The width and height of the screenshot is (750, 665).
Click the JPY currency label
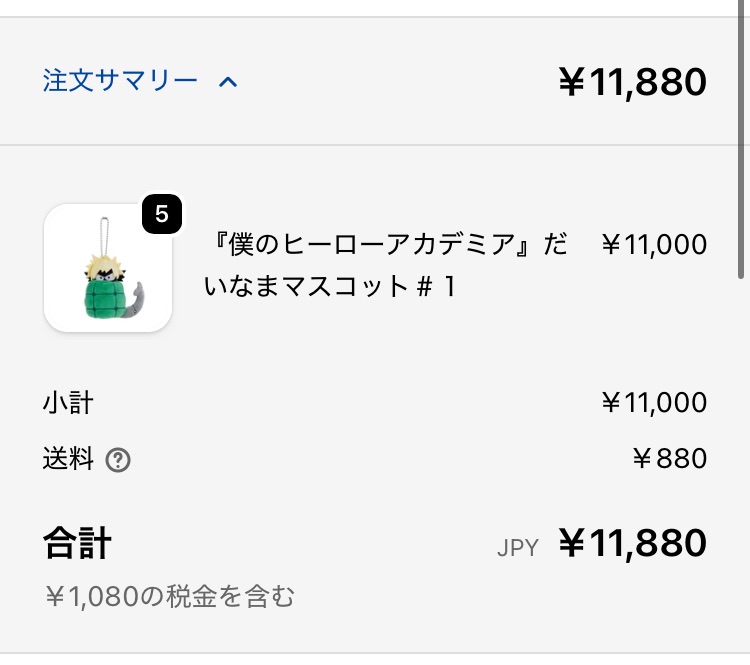click(x=517, y=547)
